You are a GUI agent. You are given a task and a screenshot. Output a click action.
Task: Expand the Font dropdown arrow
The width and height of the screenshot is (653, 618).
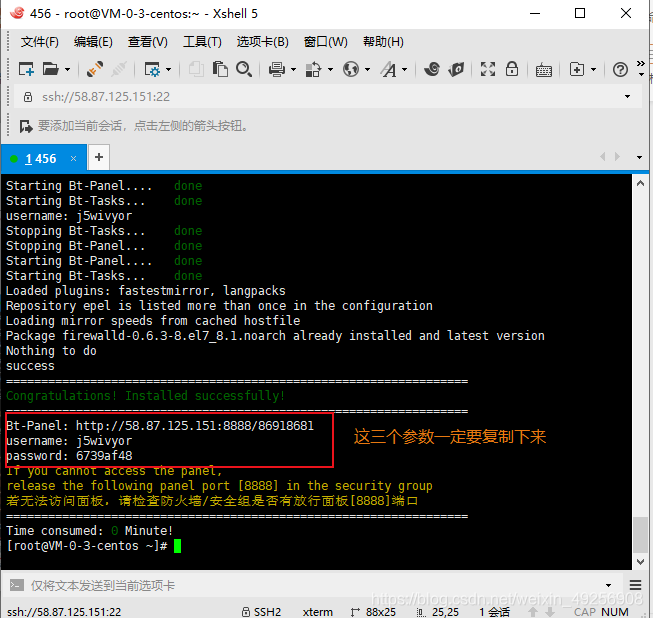(x=404, y=70)
